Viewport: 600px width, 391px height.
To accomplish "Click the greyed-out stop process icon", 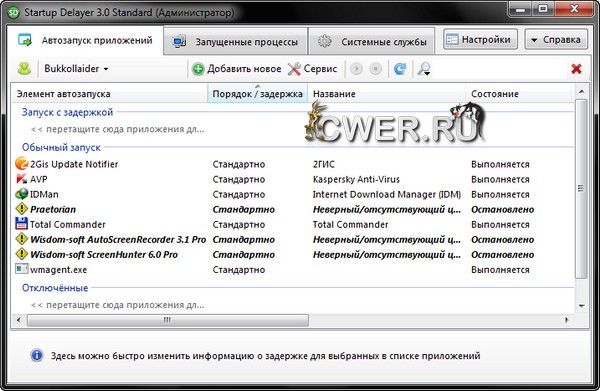I will (375, 69).
